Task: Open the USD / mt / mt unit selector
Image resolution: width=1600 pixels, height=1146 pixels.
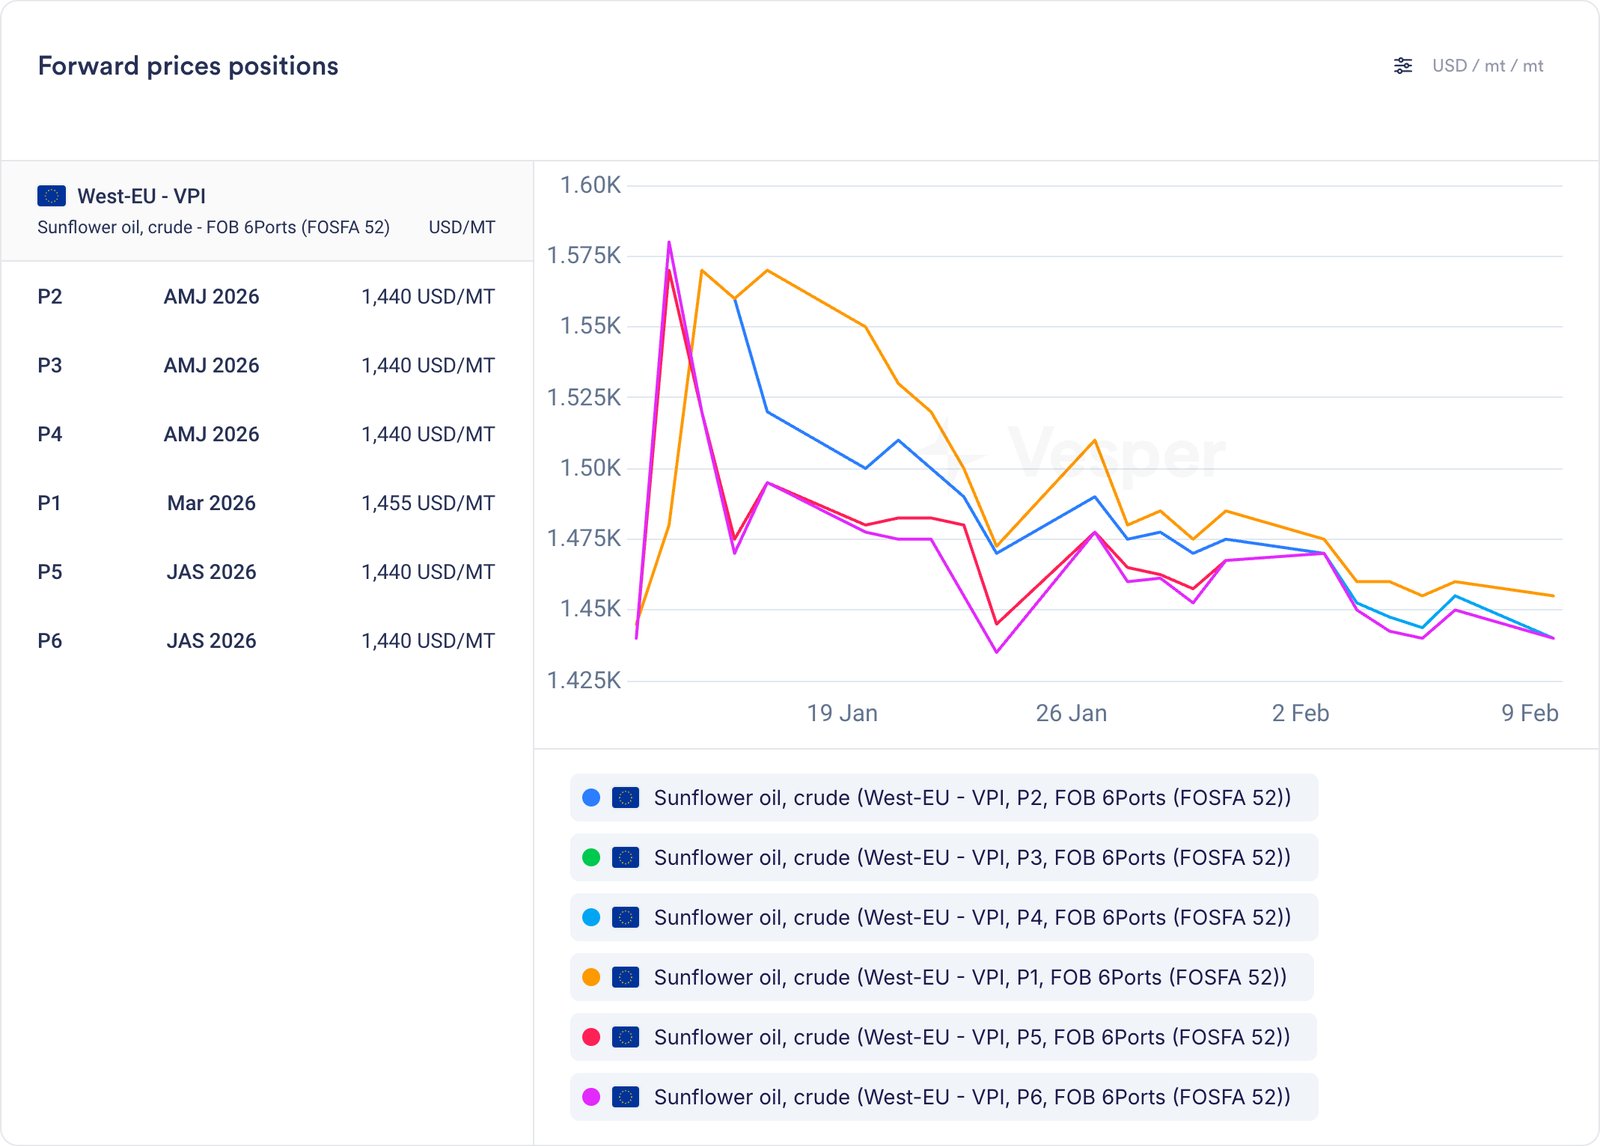Action: click(x=1487, y=66)
